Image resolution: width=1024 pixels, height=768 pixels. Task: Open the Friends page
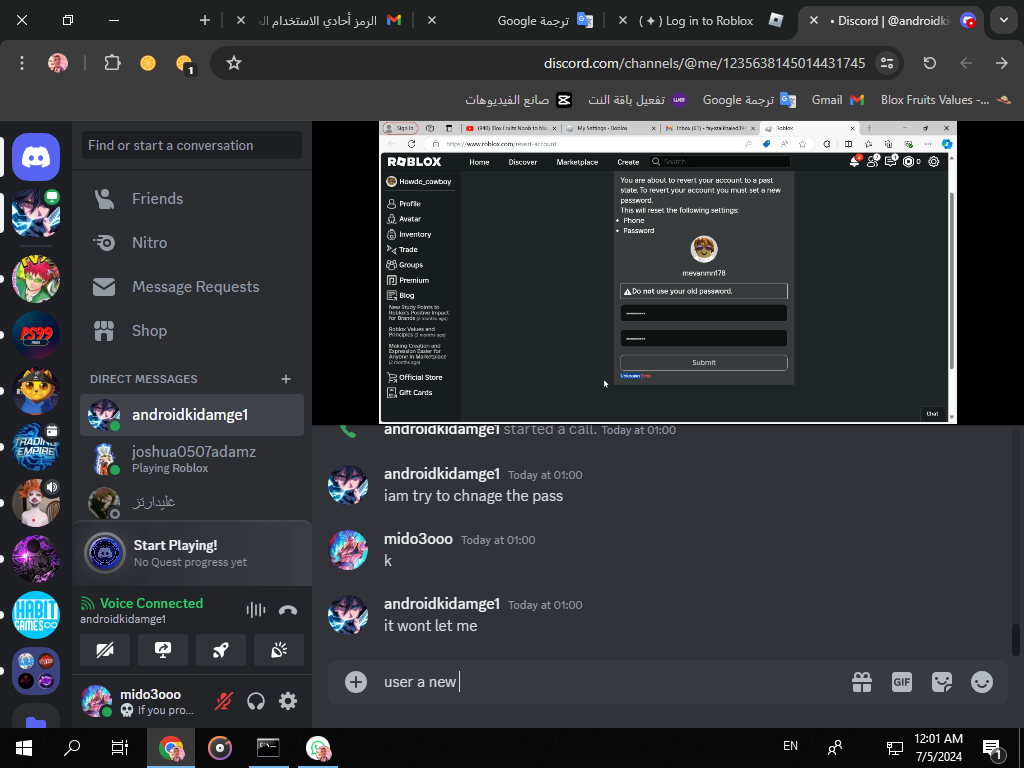pyautogui.click(x=192, y=199)
